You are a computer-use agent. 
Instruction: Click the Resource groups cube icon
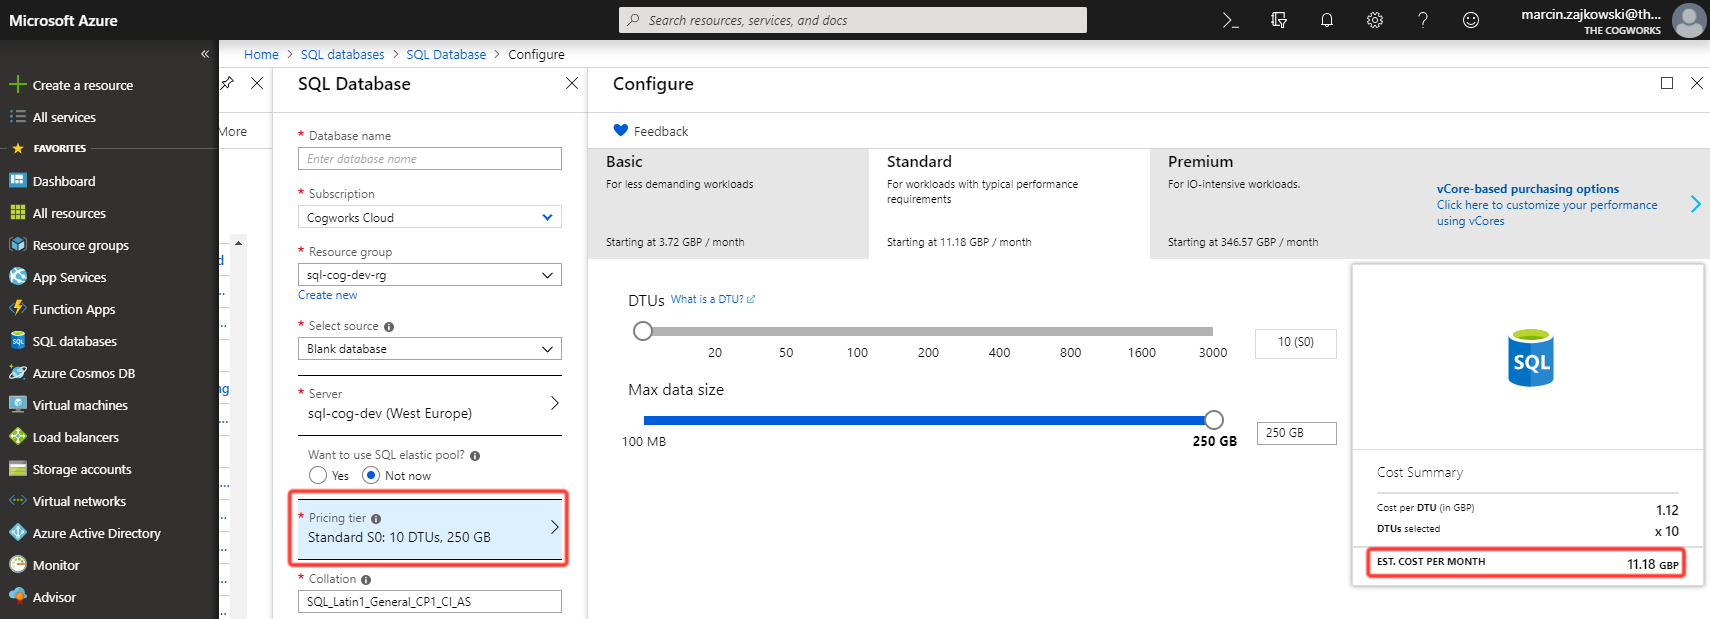coord(17,245)
